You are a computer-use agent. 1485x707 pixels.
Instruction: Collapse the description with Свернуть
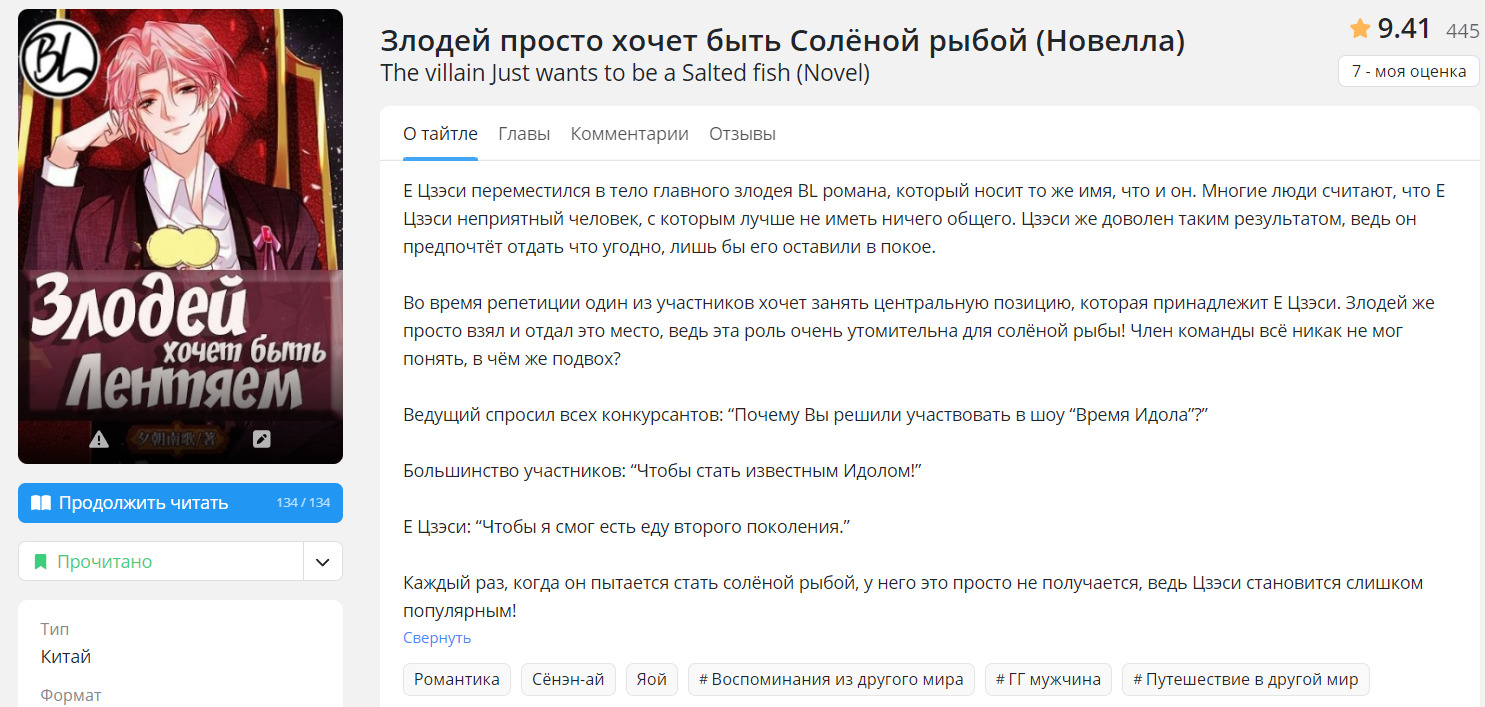click(437, 638)
